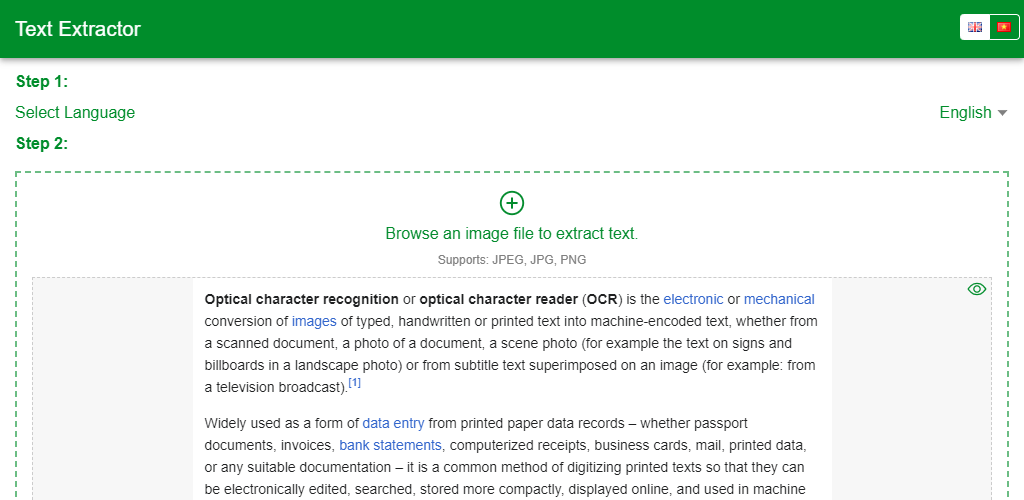Click the Supports: JPEG, JPG, PNG text
The height and width of the screenshot is (500, 1024).
pyautogui.click(x=512, y=260)
